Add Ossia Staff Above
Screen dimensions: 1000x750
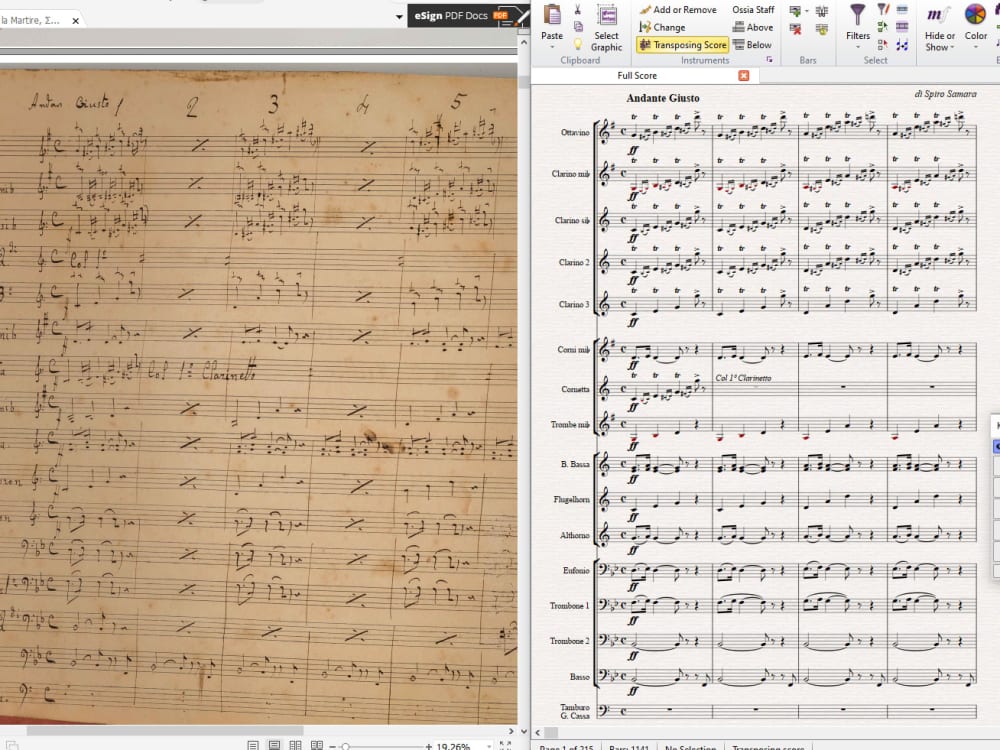tap(753, 27)
